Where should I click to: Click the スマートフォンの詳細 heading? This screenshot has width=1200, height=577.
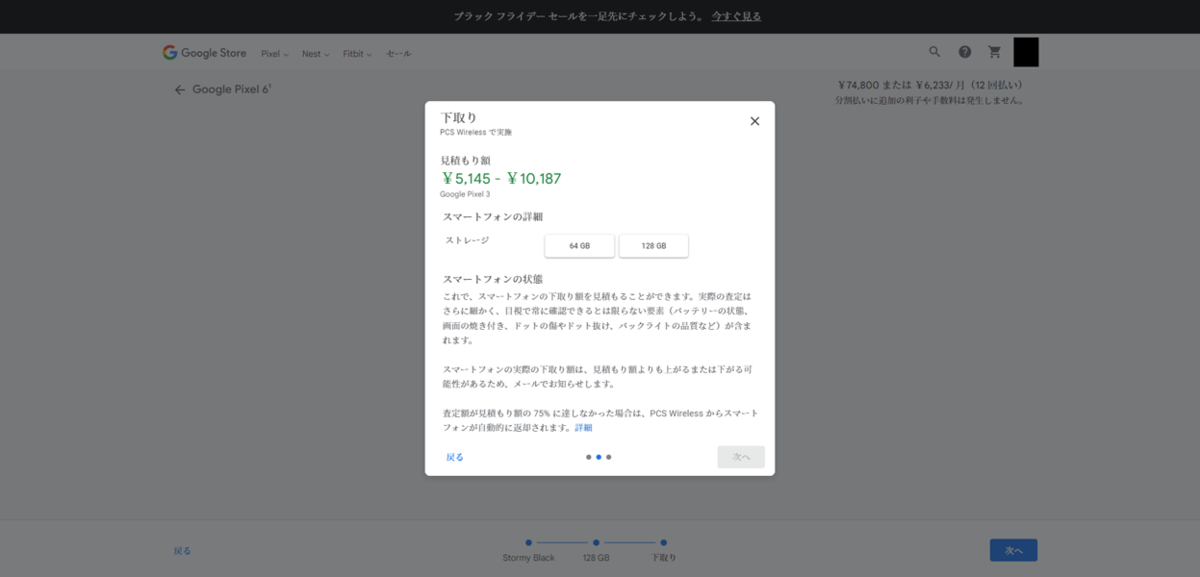tap(493, 217)
